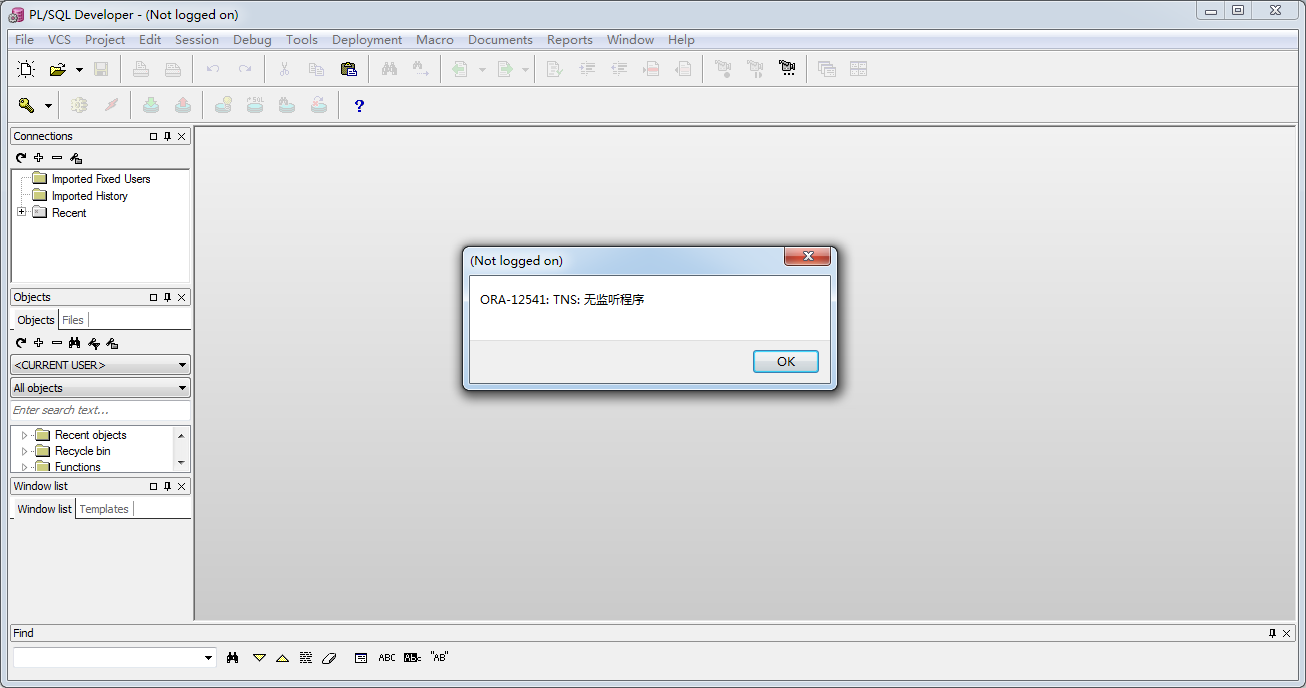Viewport: 1306px width, 688px height.
Task: Expand the Recycle bin tree node
Action: click(24, 451)
